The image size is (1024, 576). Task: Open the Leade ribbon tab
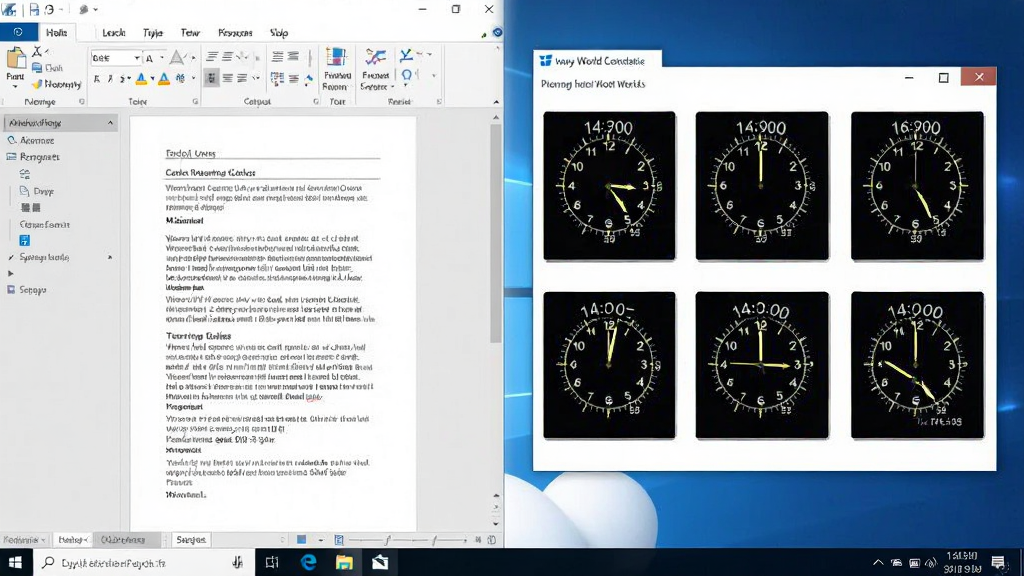pos(114,32)
